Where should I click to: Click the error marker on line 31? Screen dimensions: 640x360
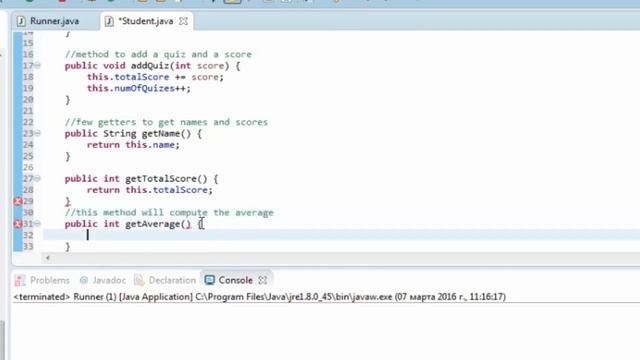18,224
